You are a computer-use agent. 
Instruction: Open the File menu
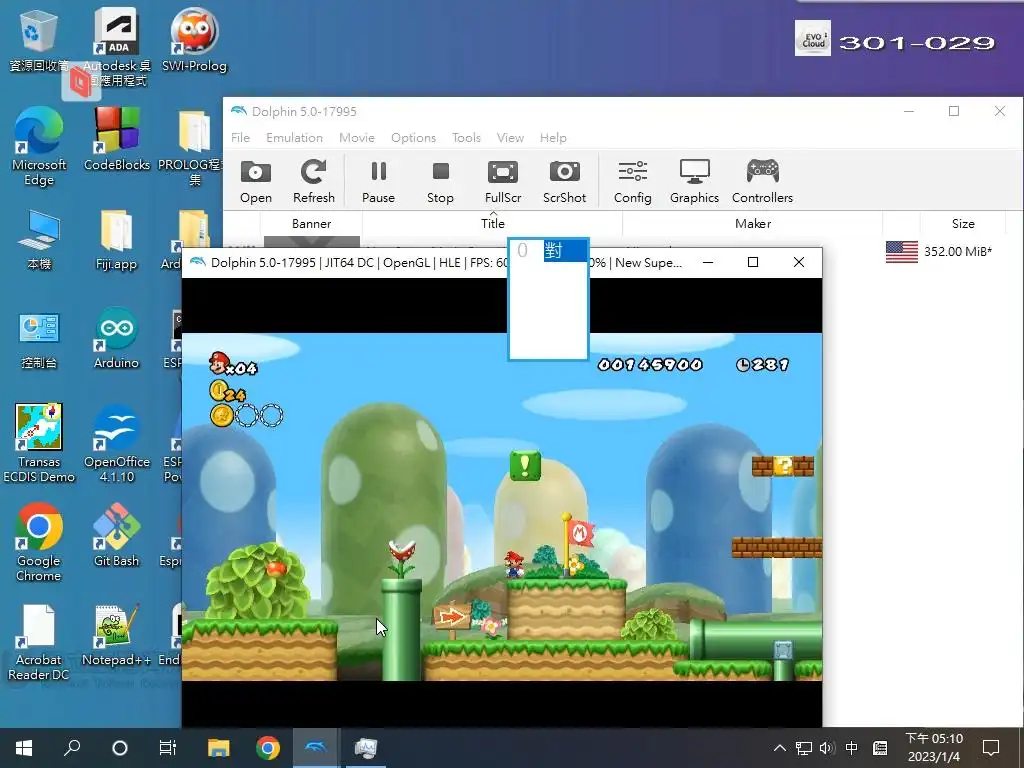[x=240, y=138]
